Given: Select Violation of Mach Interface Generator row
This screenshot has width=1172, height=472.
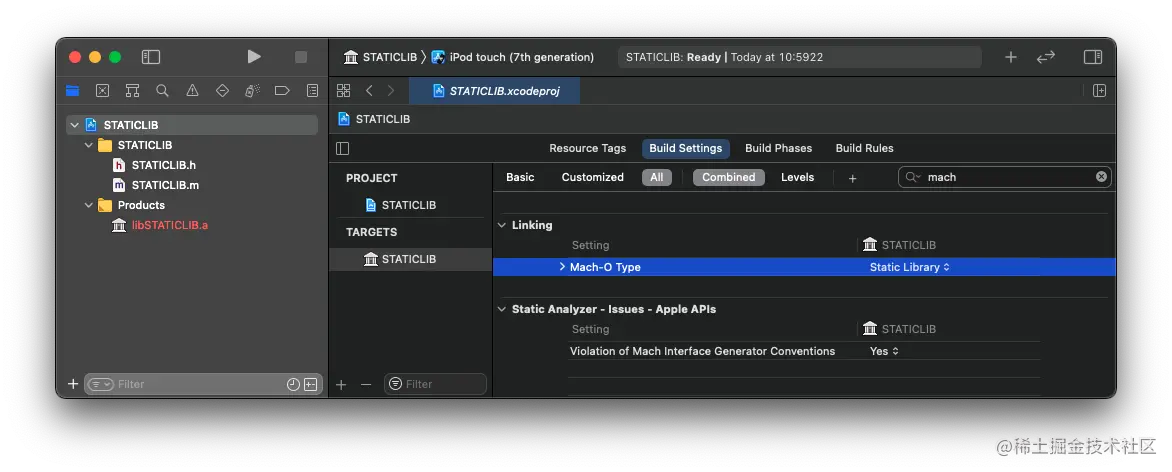Looking at the screenshot, I should pyautogui.click(x=804, y=351).
